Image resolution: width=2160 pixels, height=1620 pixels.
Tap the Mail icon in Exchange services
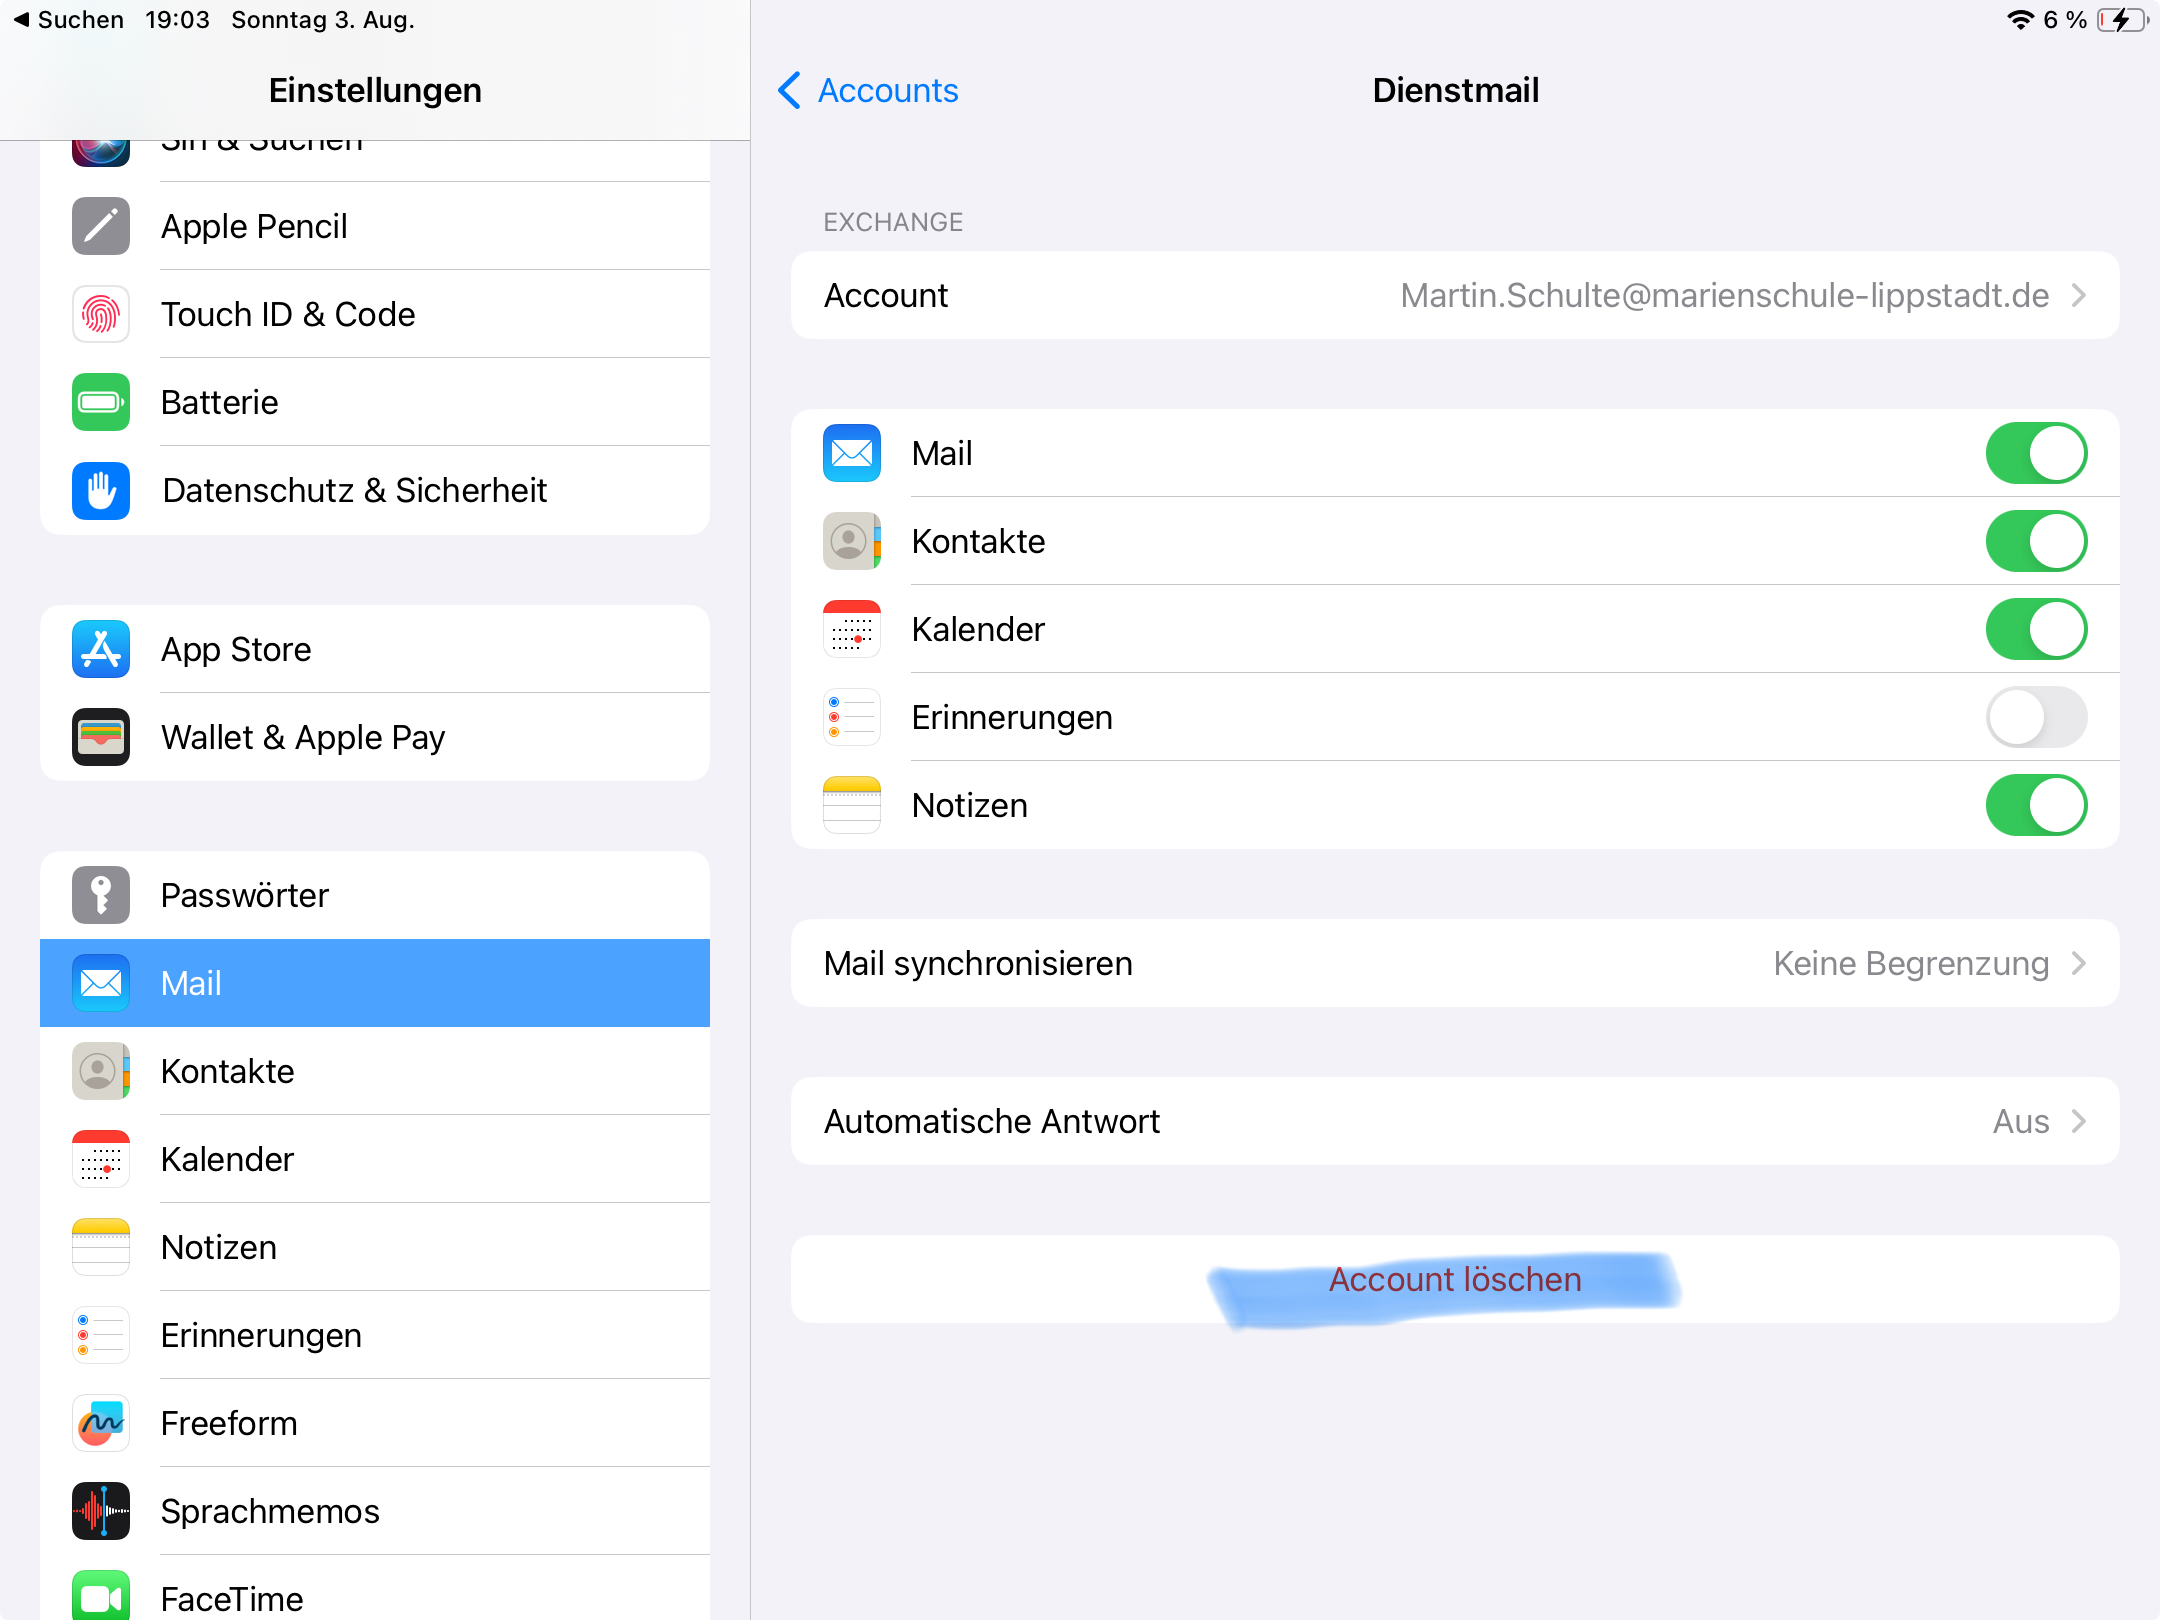tap(852, 453)
